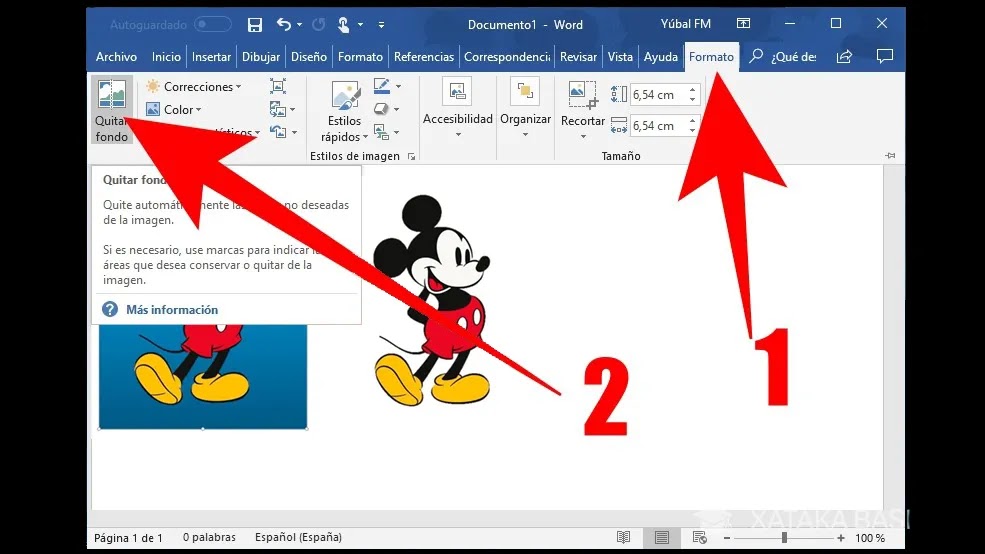Select the Dibujar tab

click(x=261, y=57)
